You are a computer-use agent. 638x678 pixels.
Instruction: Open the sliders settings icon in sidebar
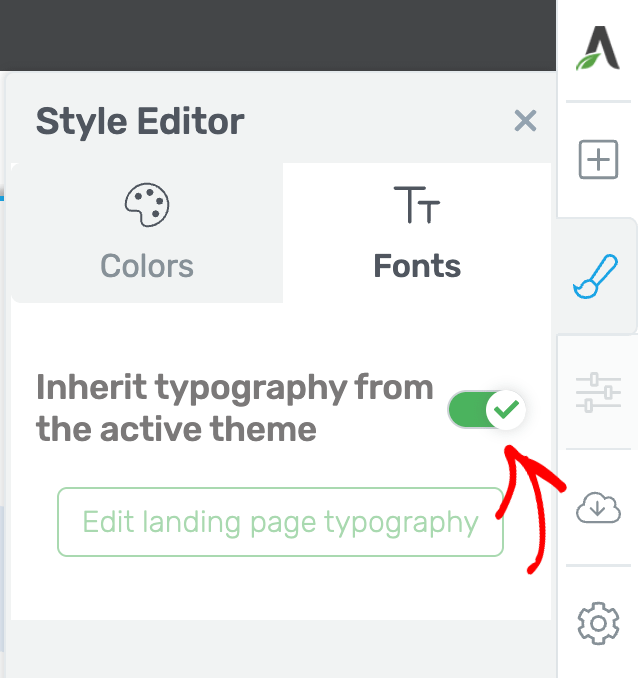click(598, 392)
